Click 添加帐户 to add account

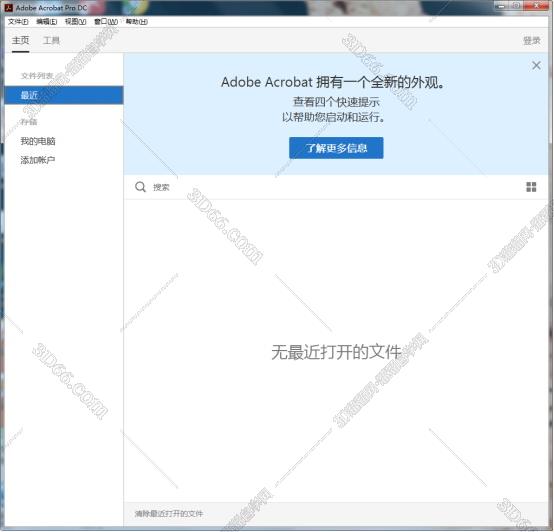click(38, 160)
